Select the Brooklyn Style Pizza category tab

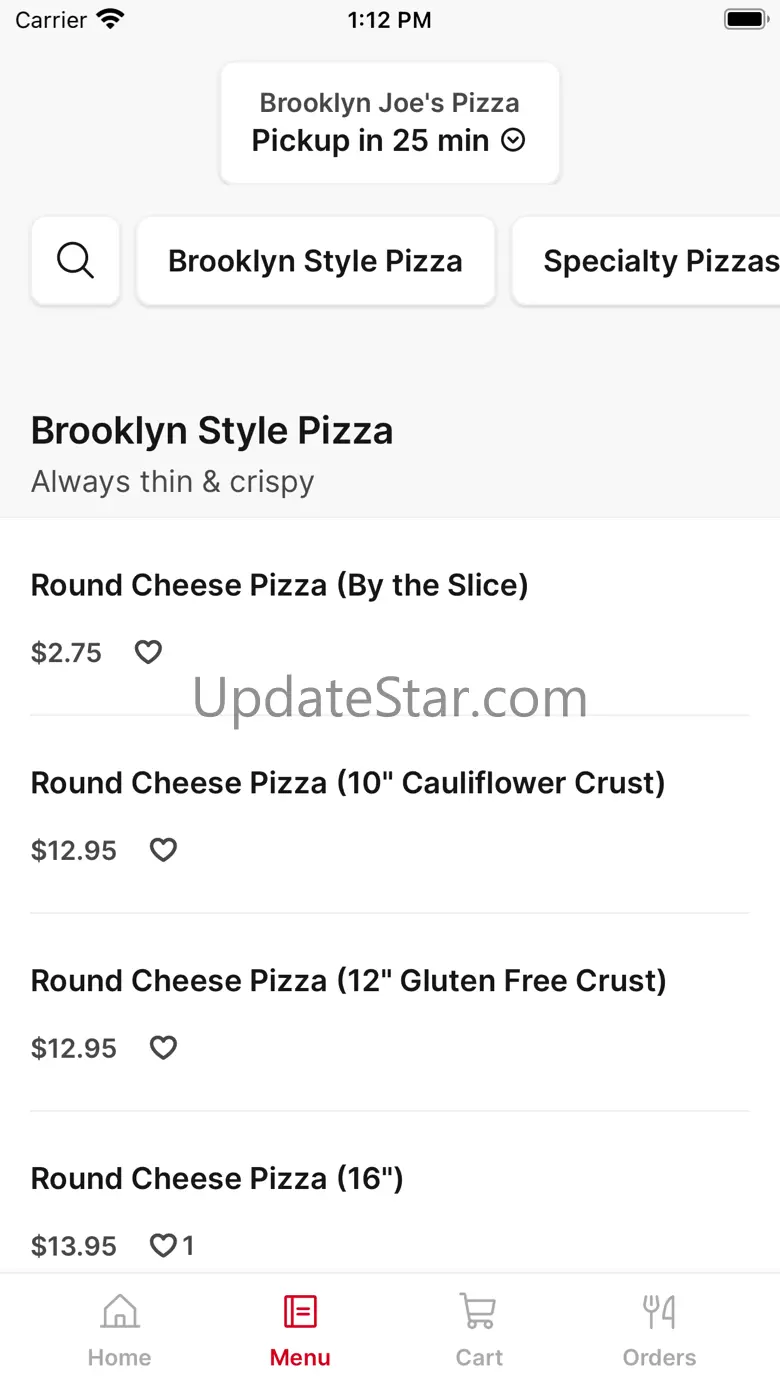[315, 261]
